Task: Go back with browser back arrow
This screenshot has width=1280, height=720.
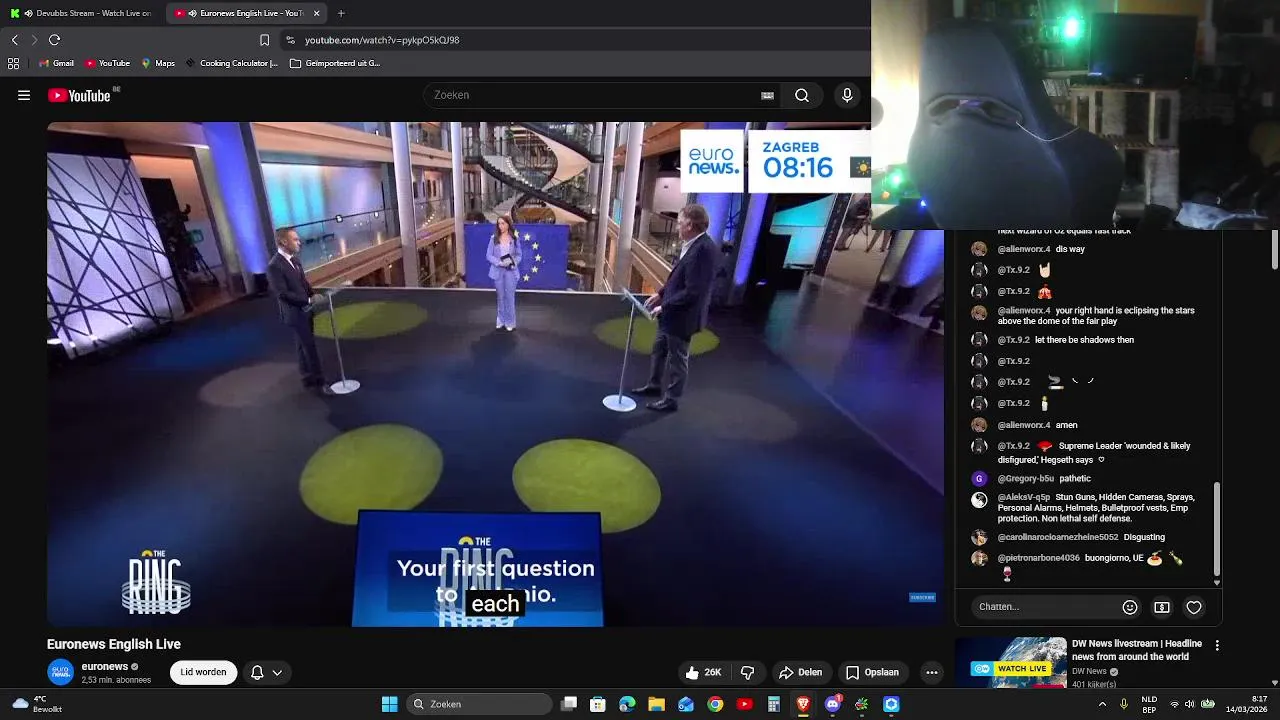Action: click(14, 40)
